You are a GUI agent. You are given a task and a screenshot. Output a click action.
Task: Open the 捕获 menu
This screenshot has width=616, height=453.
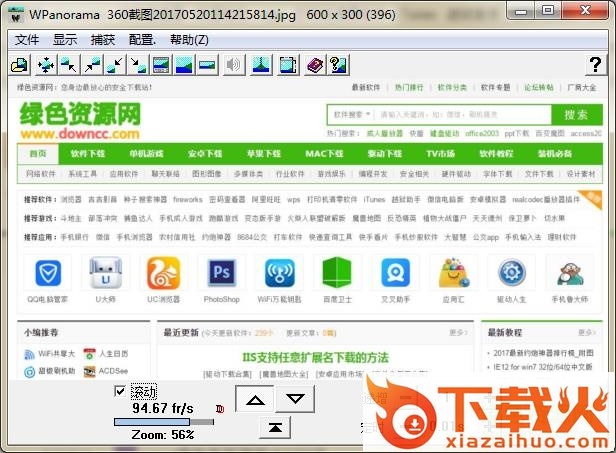[x=103, y=40]
